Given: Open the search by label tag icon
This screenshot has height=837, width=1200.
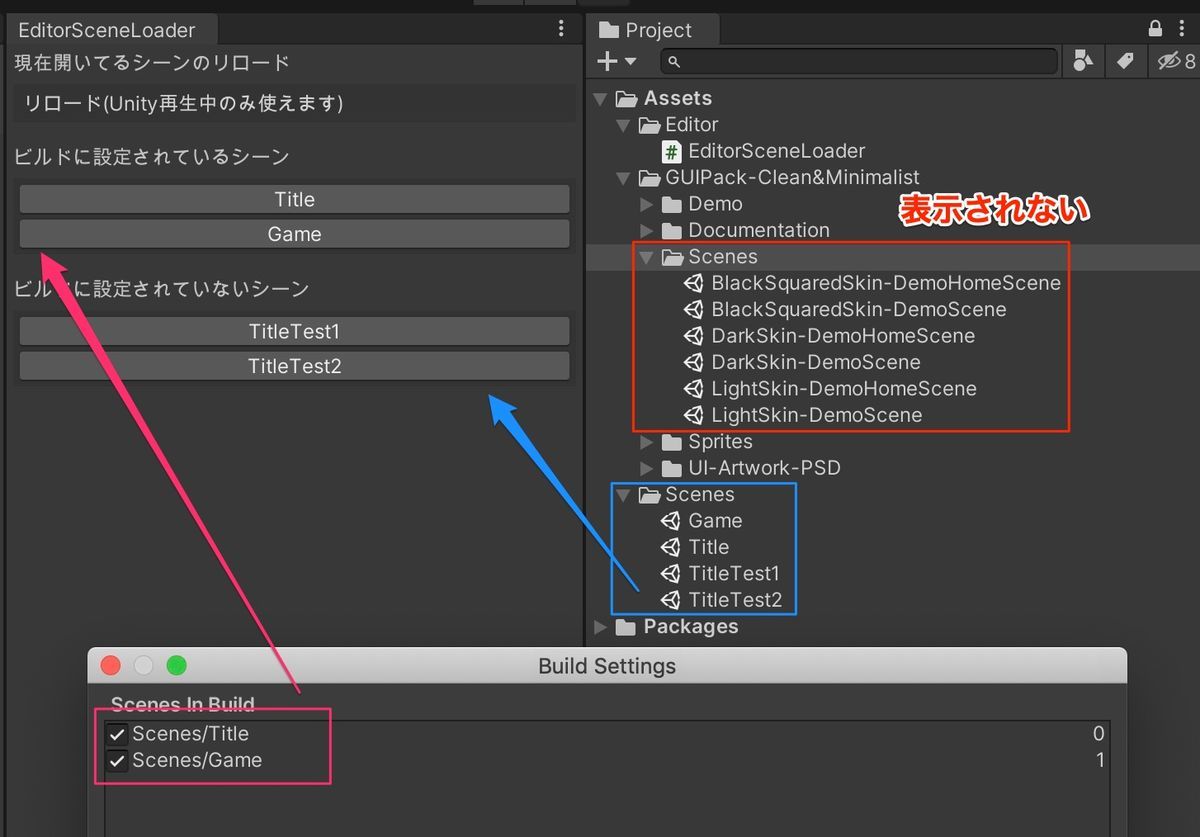Looking at the screenshot, I should click(x=1125, y=61).
